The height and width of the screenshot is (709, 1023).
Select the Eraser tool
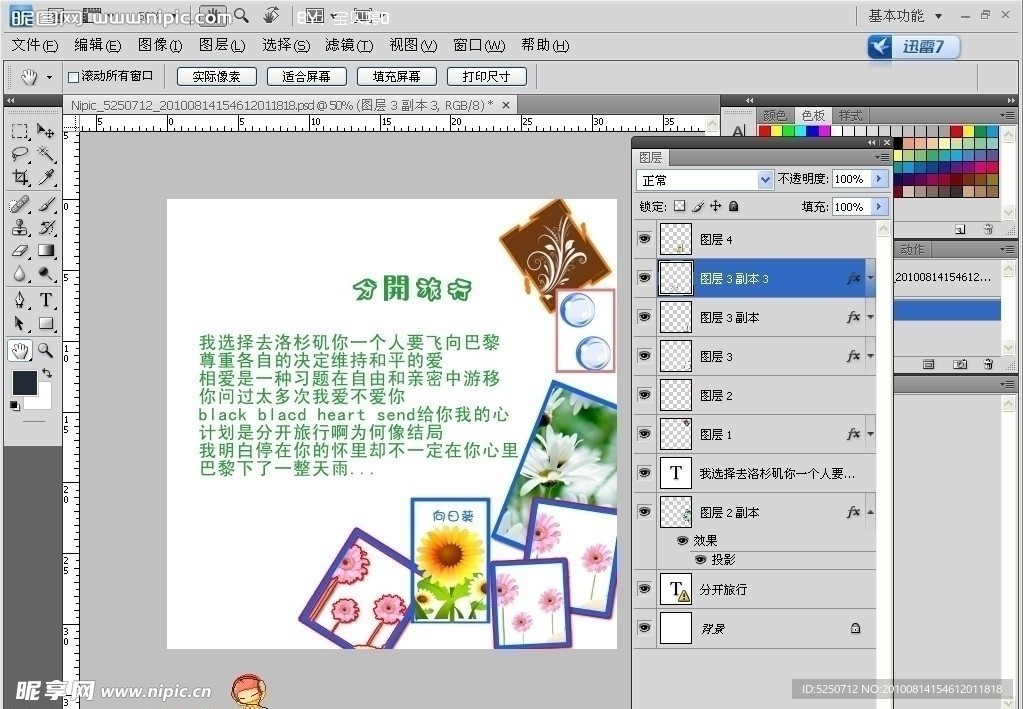click(x=20, y=251)
